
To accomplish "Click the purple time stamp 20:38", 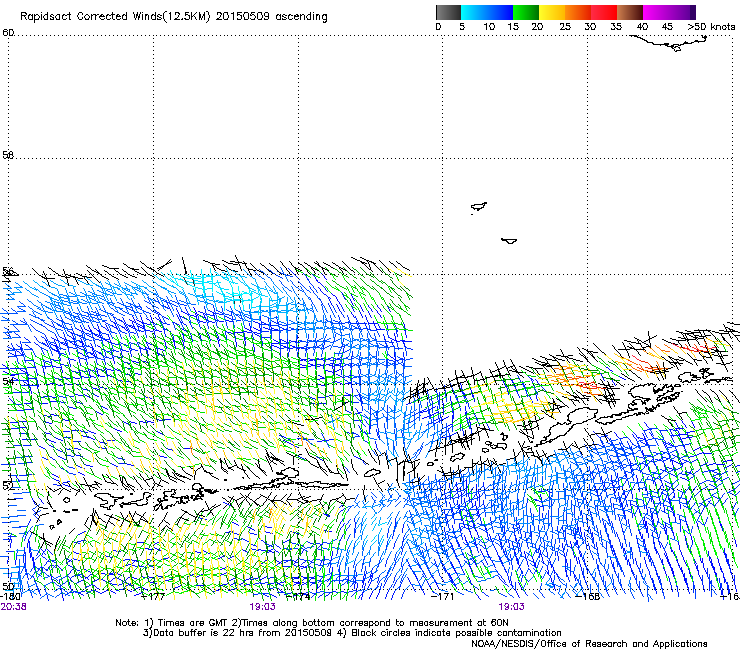I will 14,607.
